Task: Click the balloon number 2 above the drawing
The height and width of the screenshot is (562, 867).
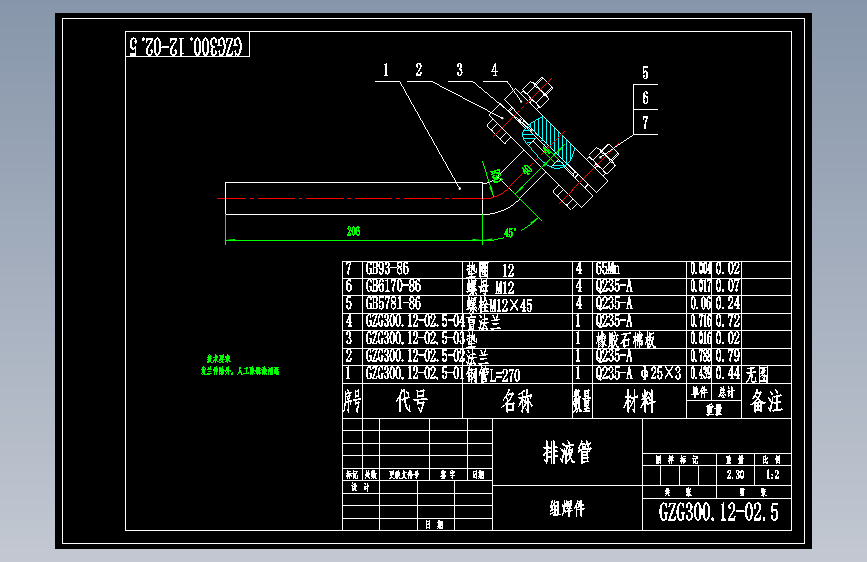Action: pyautogui.click(x=419, y=70)
